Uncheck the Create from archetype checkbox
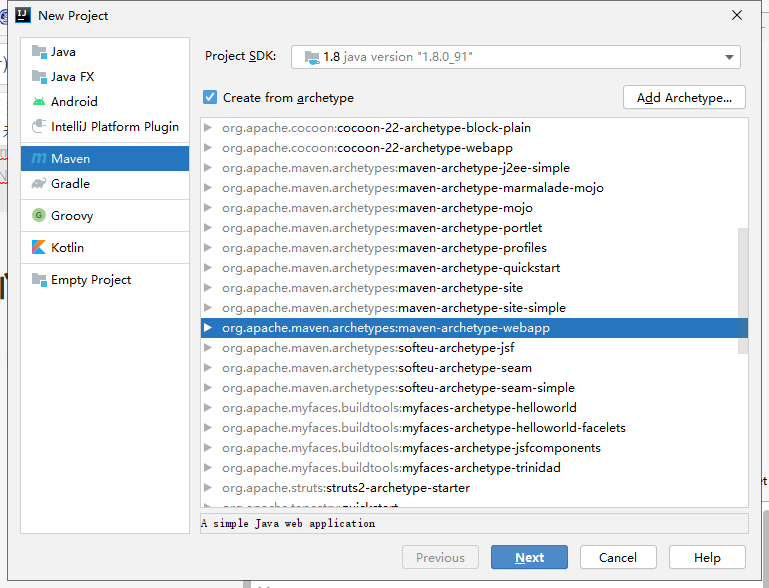769x588 pixels. pyautogui.click(x=210, y=98)
